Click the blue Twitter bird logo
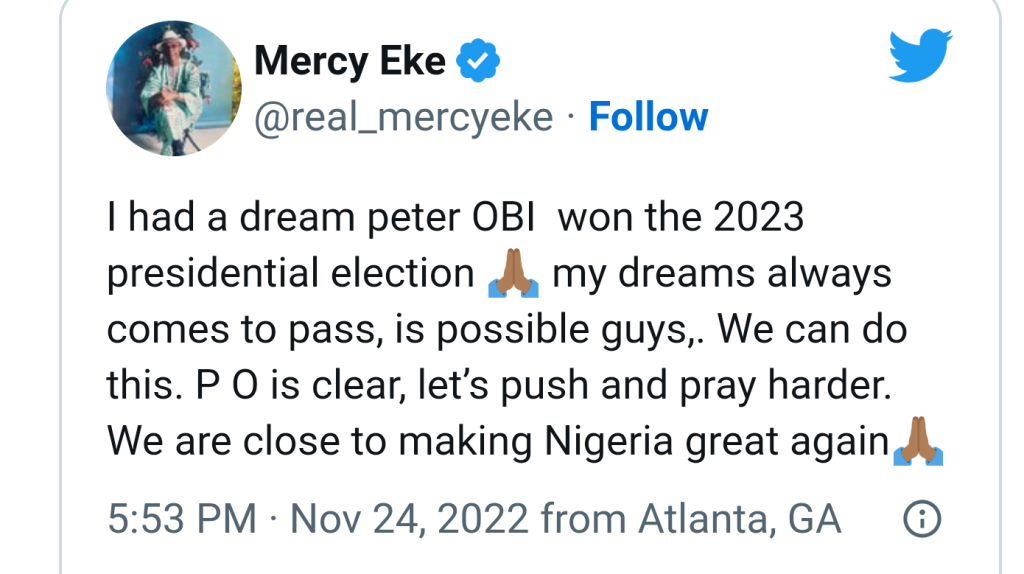This screenshot has width=1024, height=574. point(920,55)
